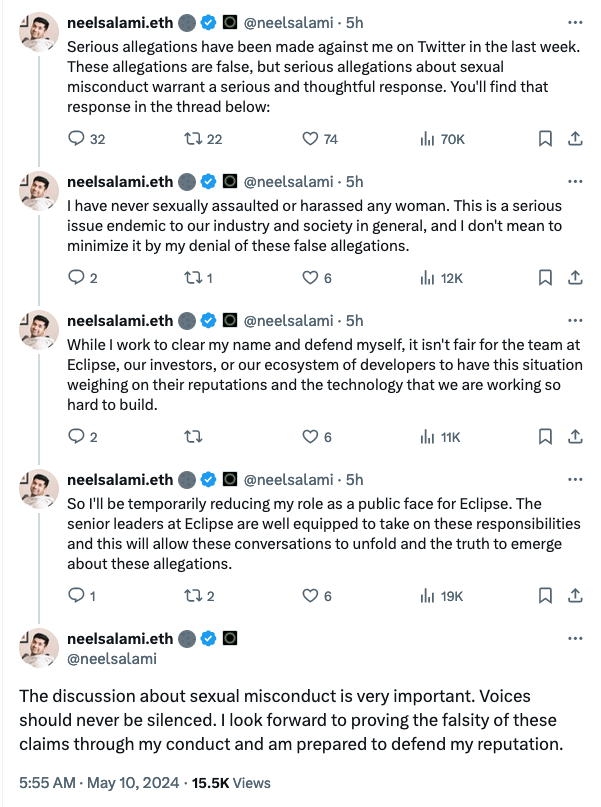
Task: Click the neelsalami.eth name on the first tweet
Action: 119,23
